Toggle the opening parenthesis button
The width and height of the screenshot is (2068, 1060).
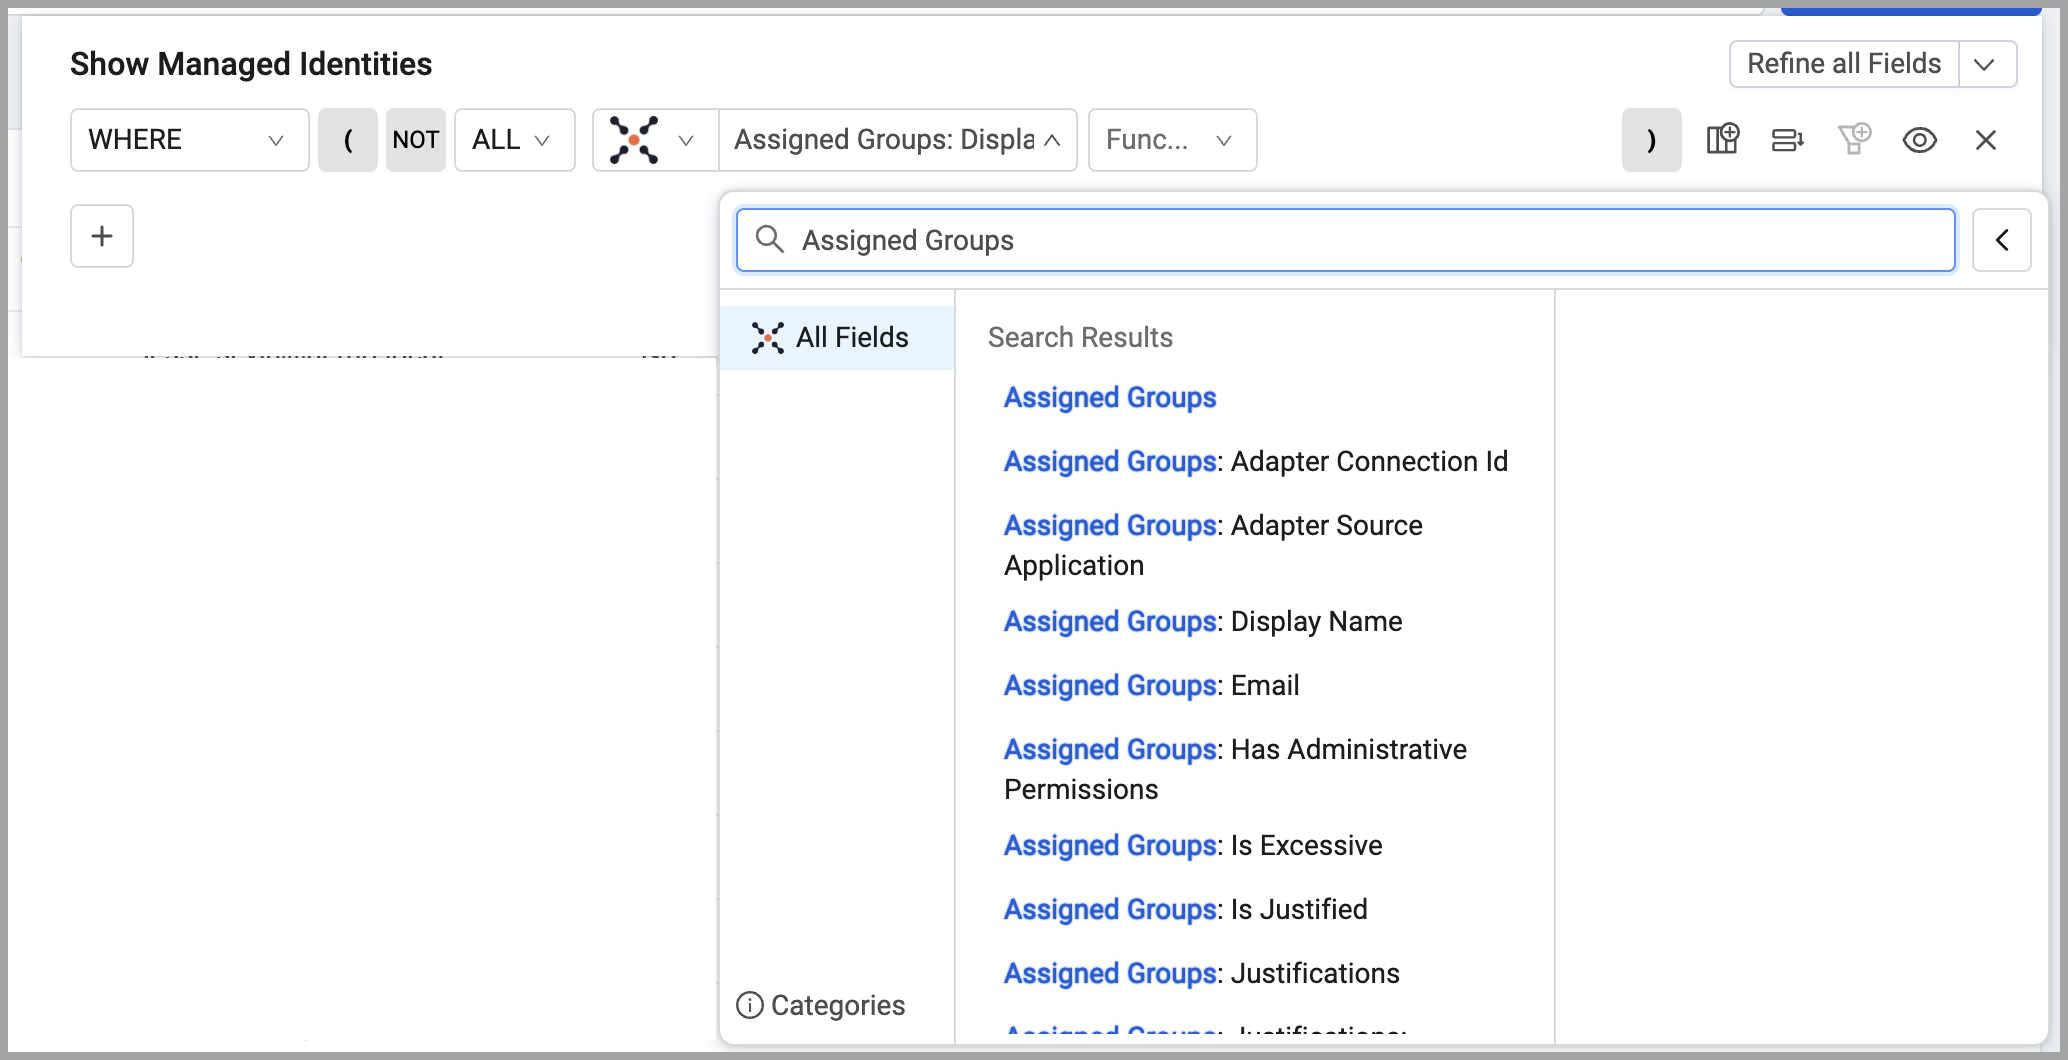(x=348, y=140)
